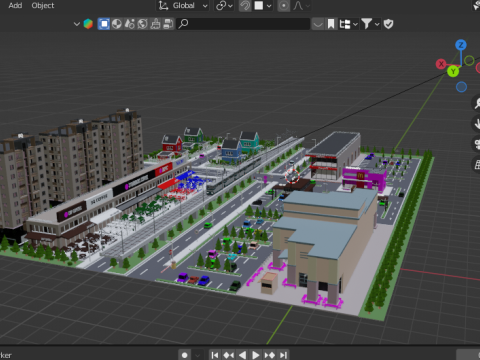This screenshot has height=360, width=480.
Task: Click the shield checkmark icon
Action: click(388, 24)
